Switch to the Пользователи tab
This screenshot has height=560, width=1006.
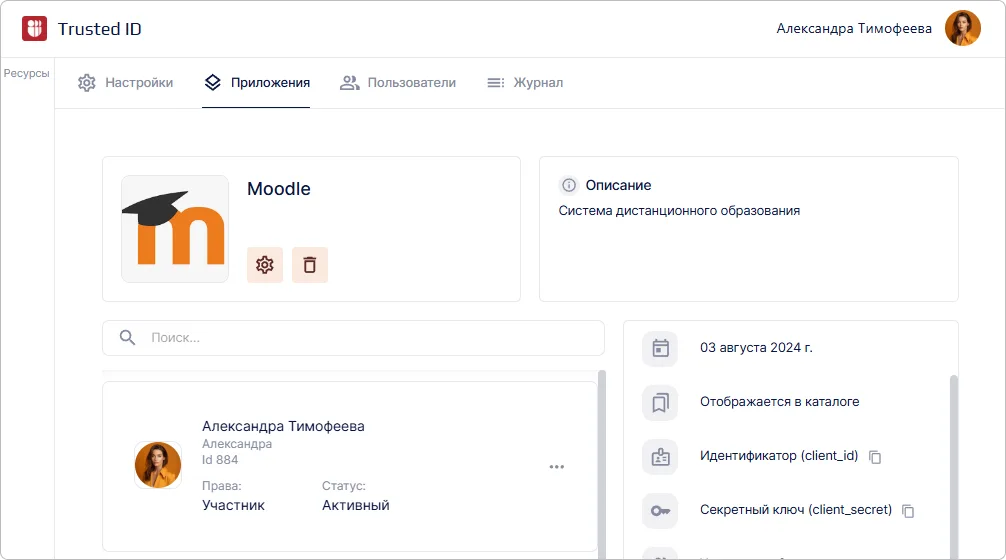point(398,83)
